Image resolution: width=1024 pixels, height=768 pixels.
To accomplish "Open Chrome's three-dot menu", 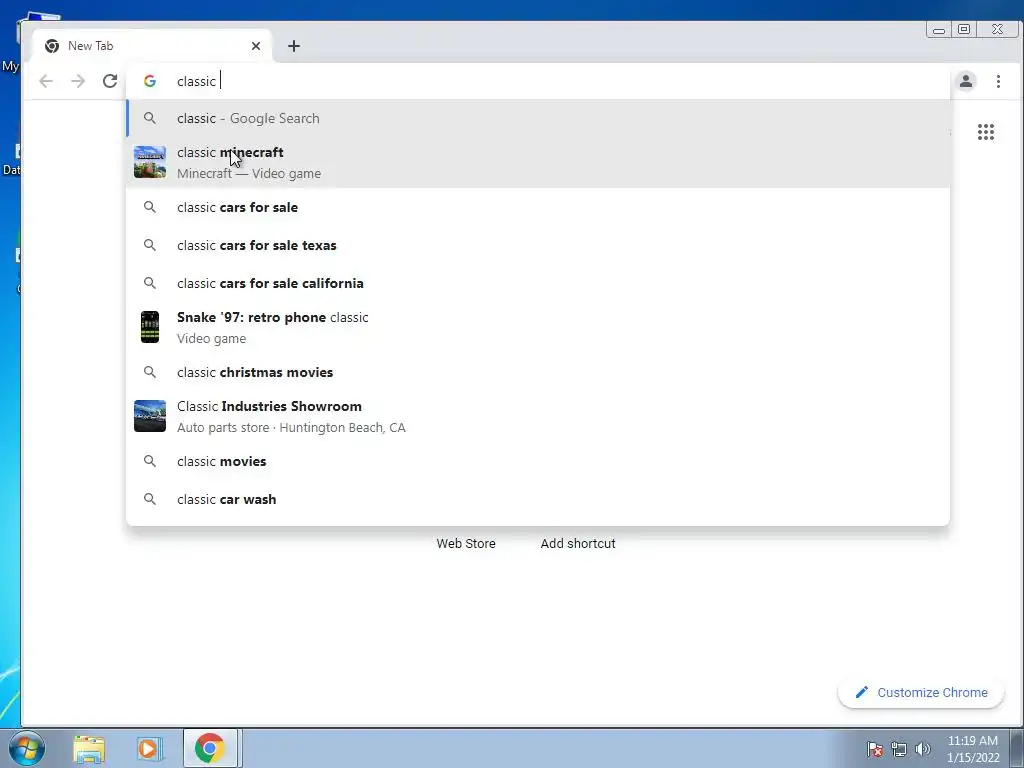I will (x=998, y=81).
